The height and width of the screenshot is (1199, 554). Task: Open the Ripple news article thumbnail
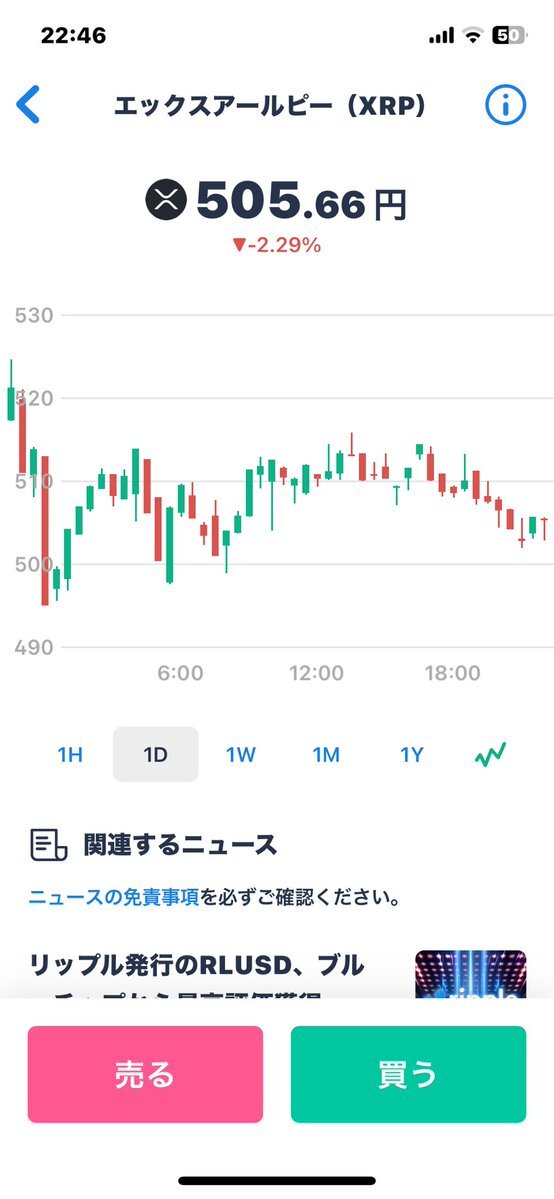coord(471,974)
